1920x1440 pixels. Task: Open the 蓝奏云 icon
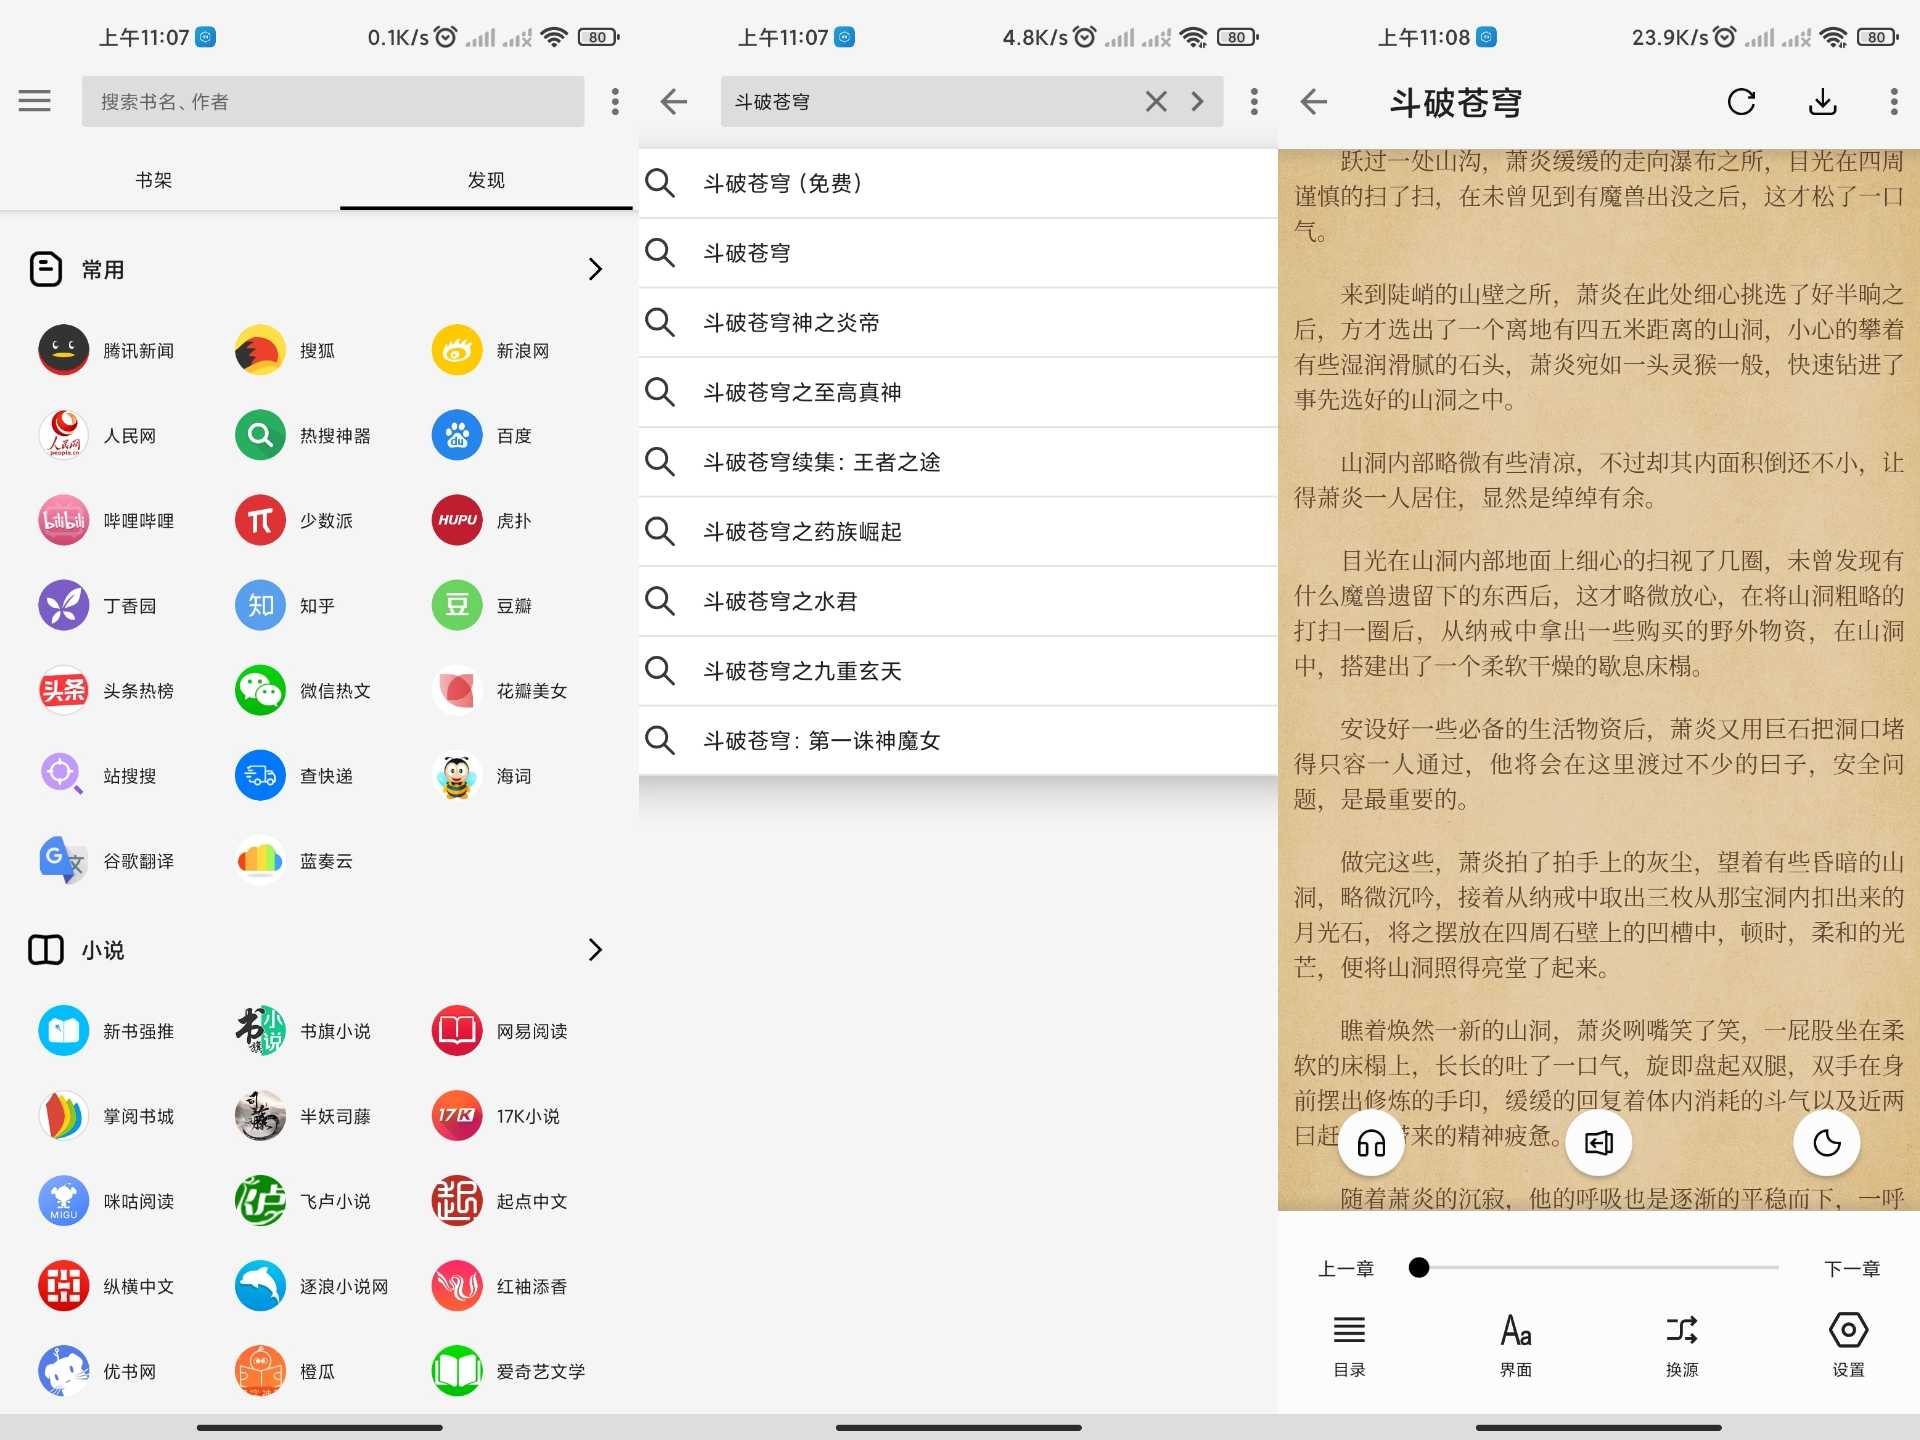click(260, 861)
